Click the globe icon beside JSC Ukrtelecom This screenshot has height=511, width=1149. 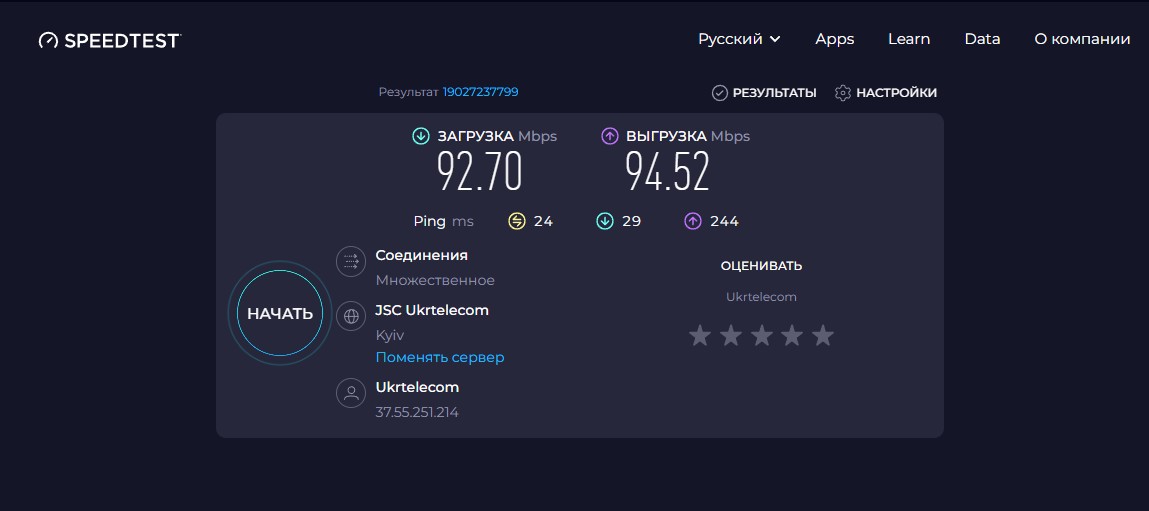click(x=351, y=317)
